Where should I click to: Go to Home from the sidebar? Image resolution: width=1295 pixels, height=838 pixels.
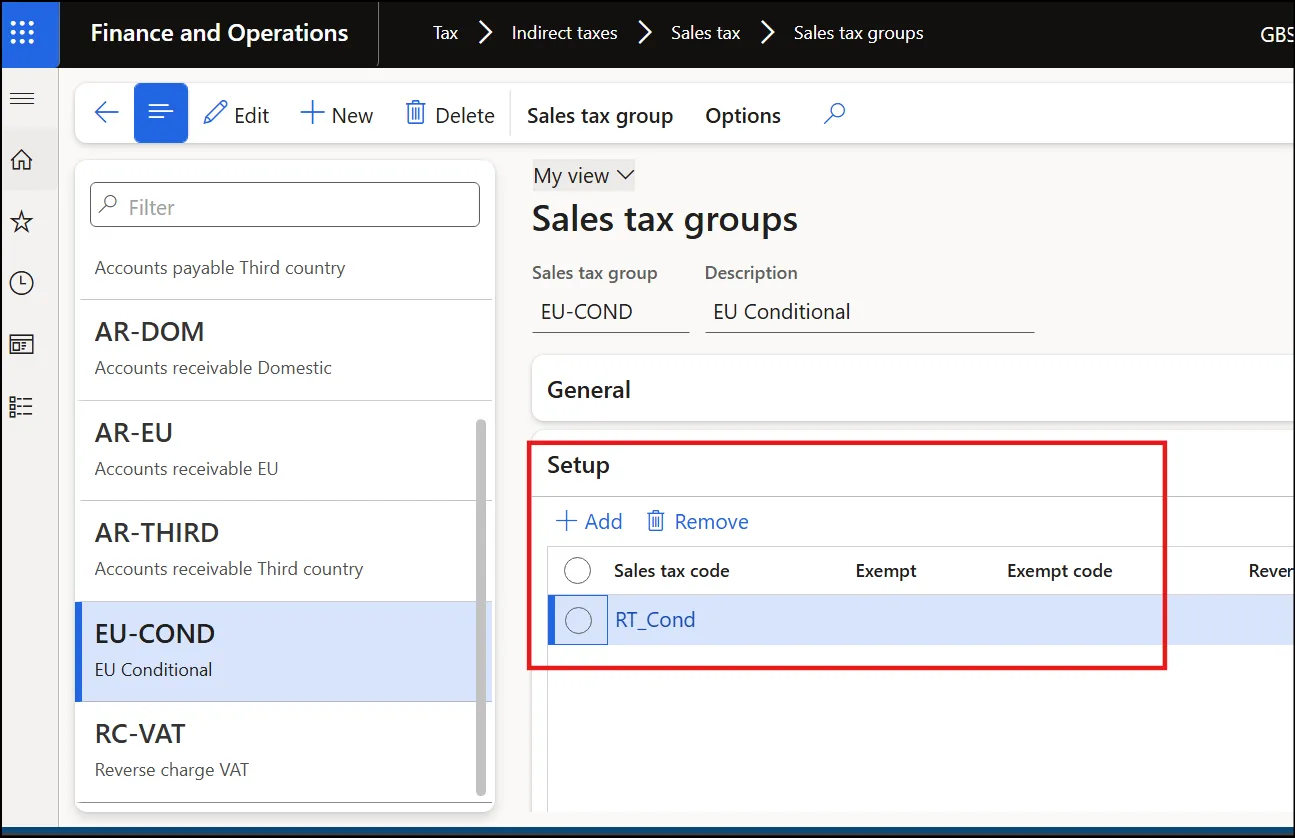pos(22,160)
